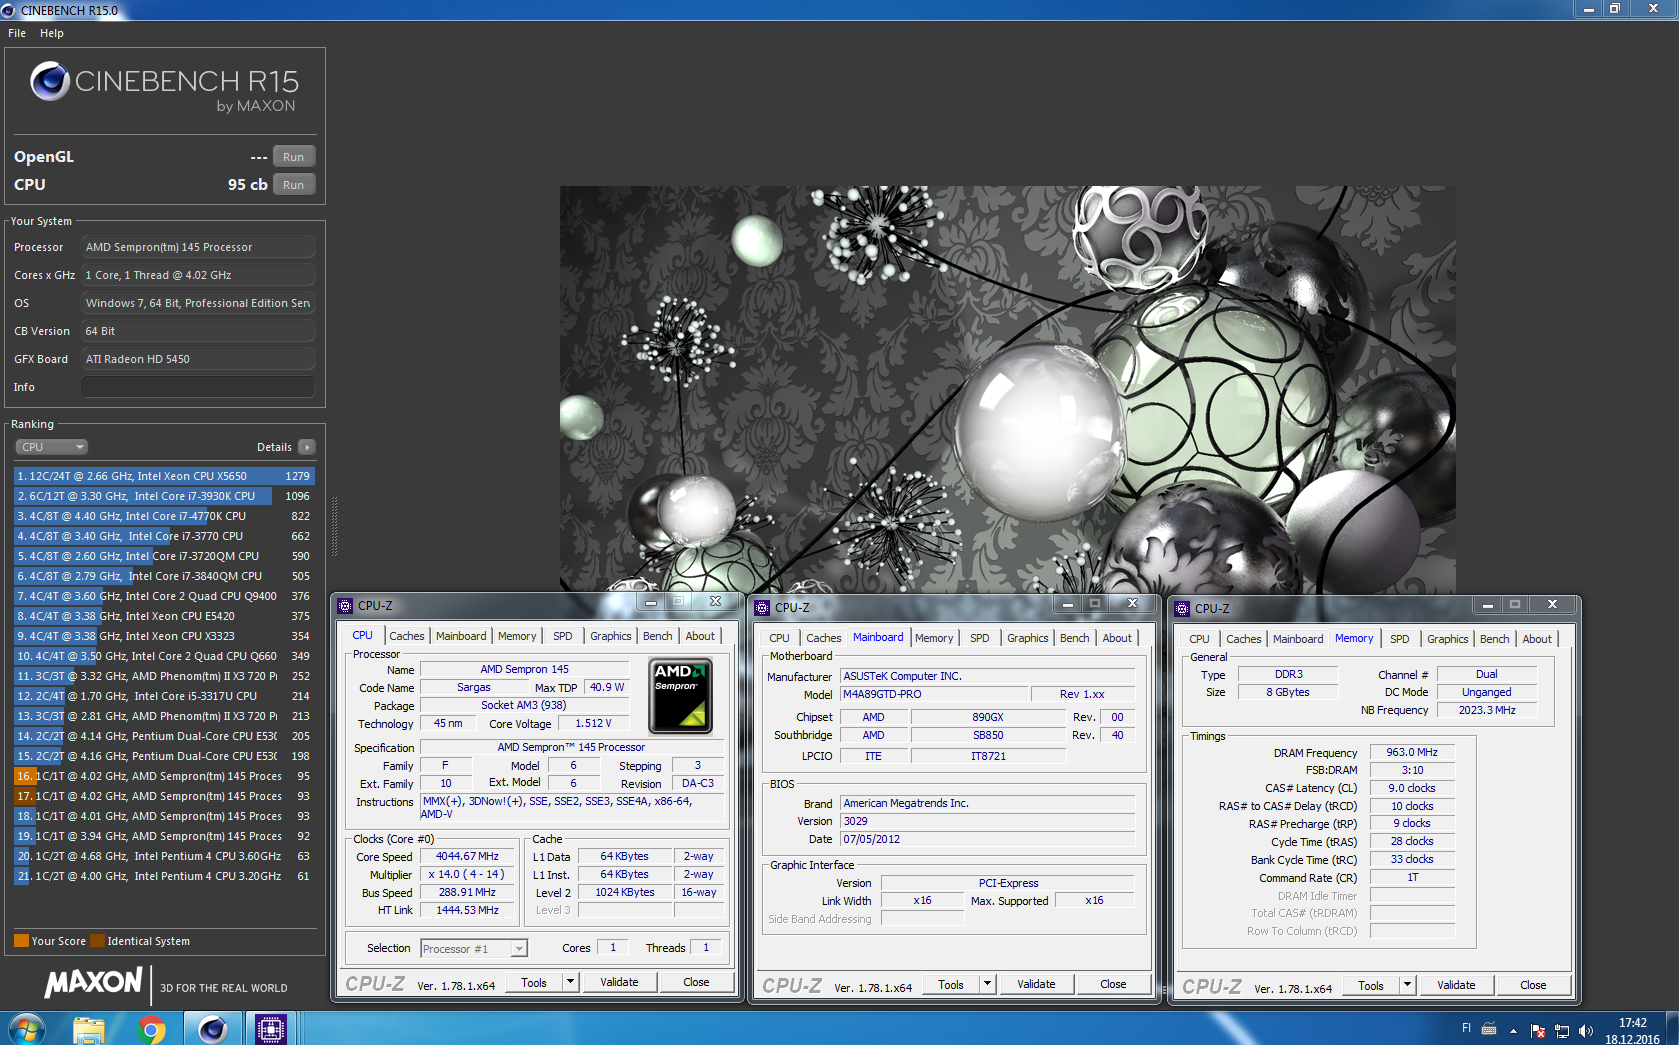Click Validate in Mainboard CPU-Z window
This screenshot has width=1679, height=1045.
tap(1036, 984)
